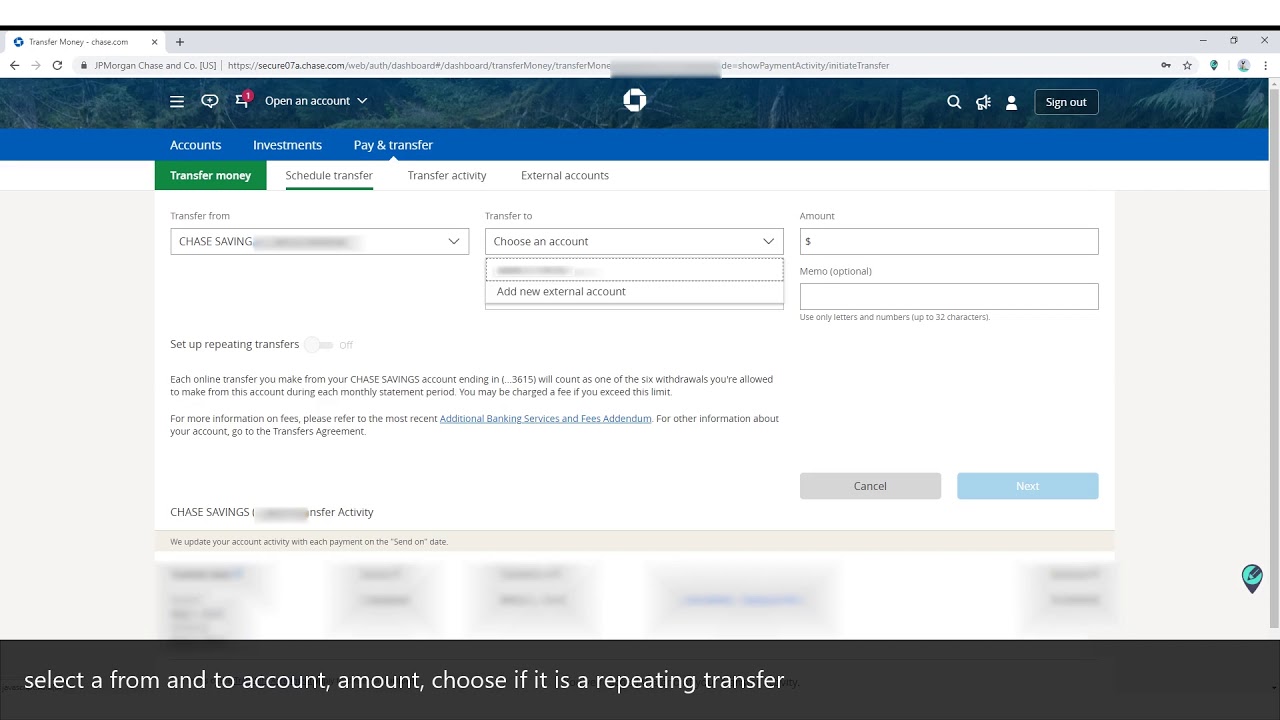This screenshot has height=720, width=1280.
Task: Click the Chase octagon logo
Action: [635, 100]
